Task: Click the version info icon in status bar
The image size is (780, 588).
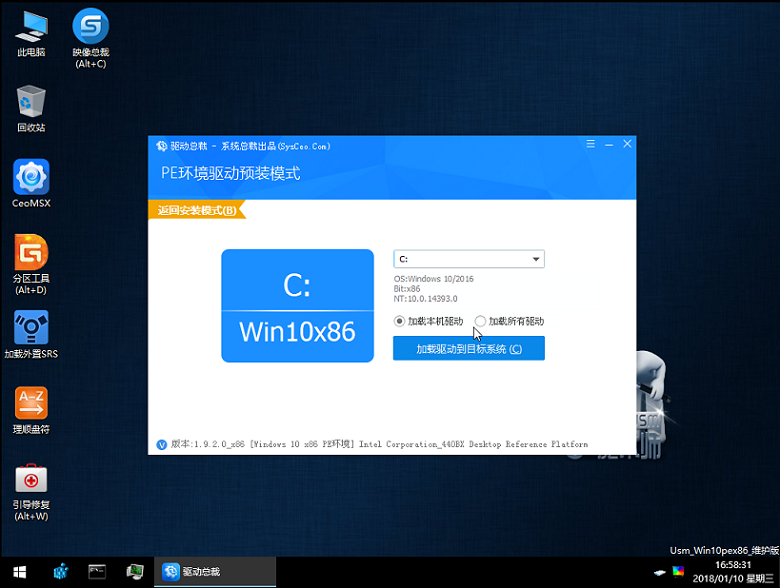Action: pyautogui.click(x=162, y=445)
